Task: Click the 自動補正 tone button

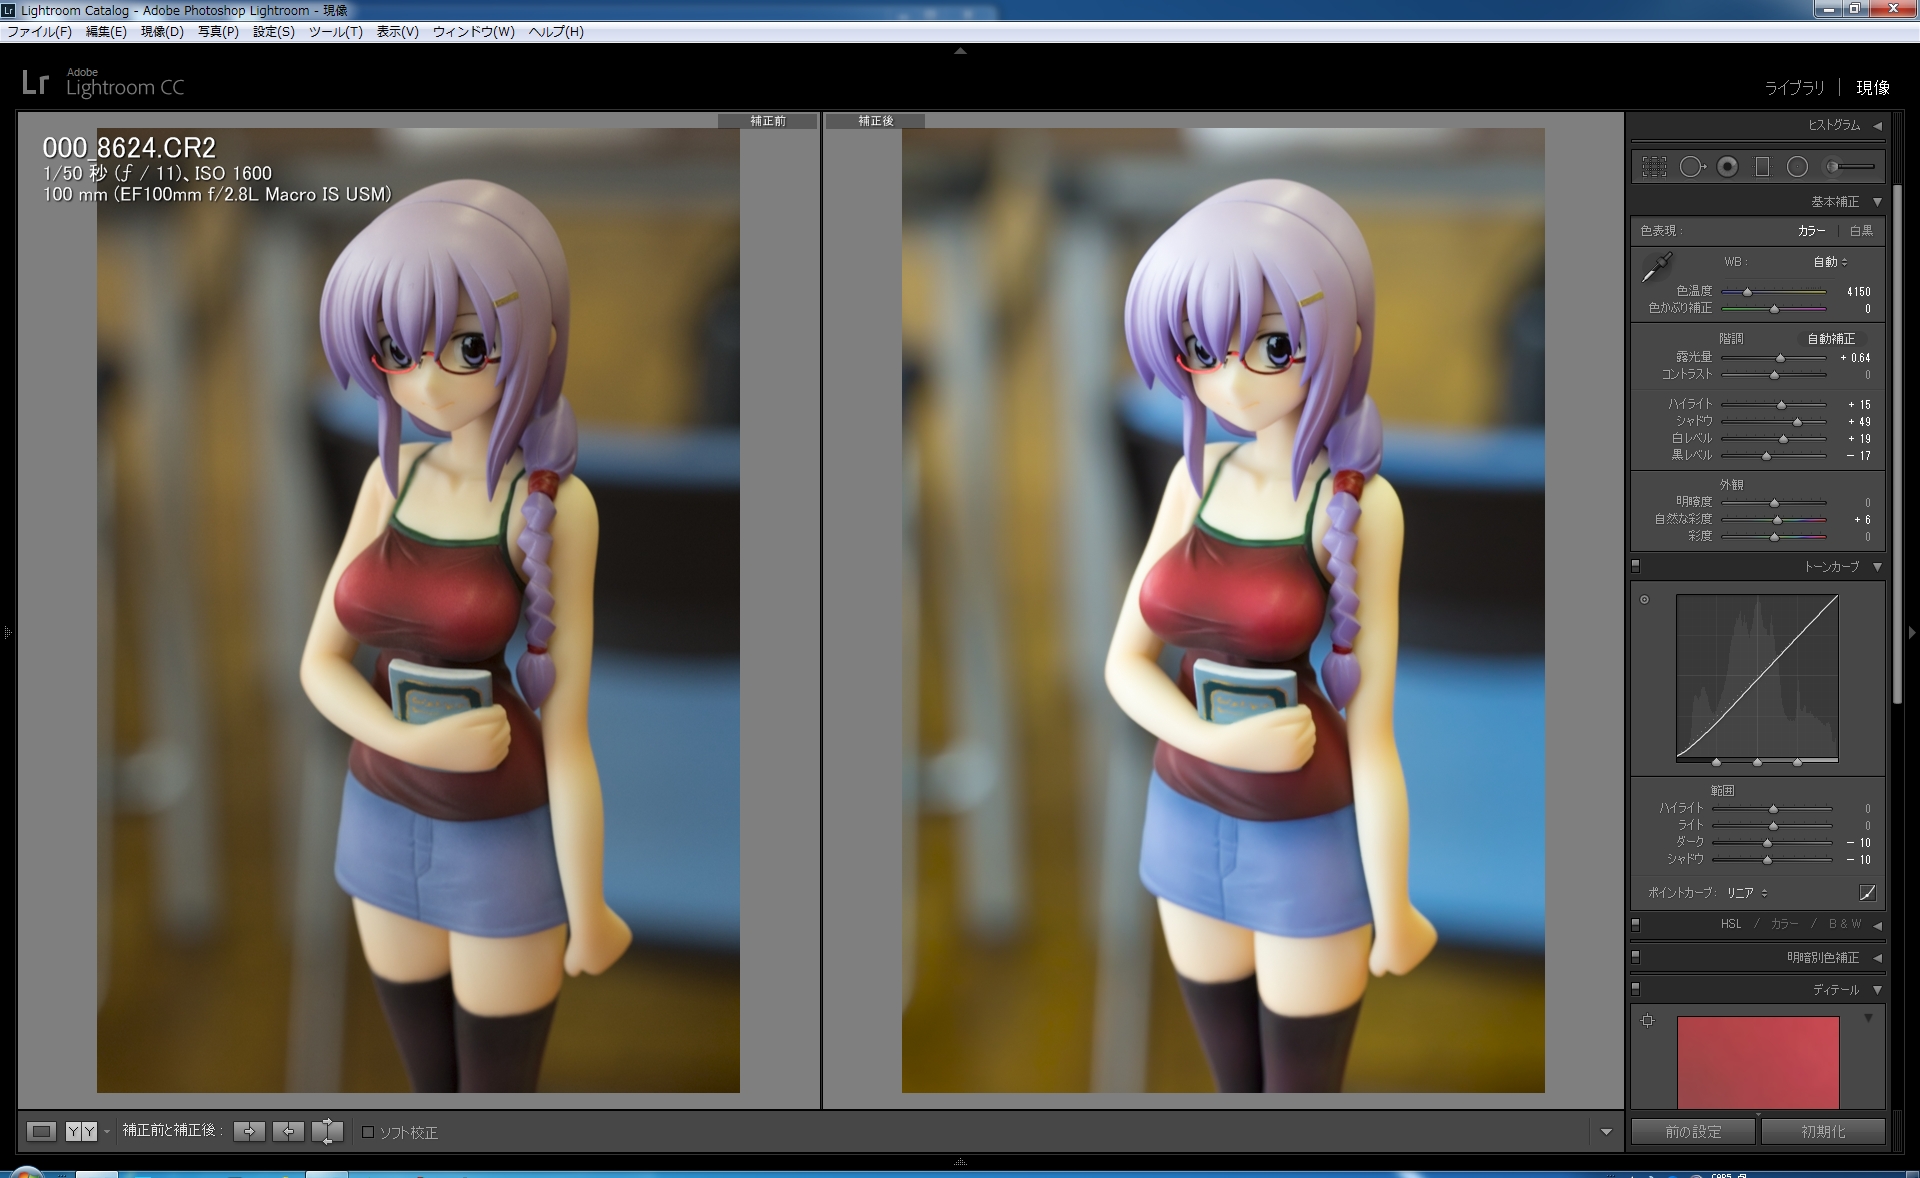Action: pyautogui.click(x=1831, y=339)
